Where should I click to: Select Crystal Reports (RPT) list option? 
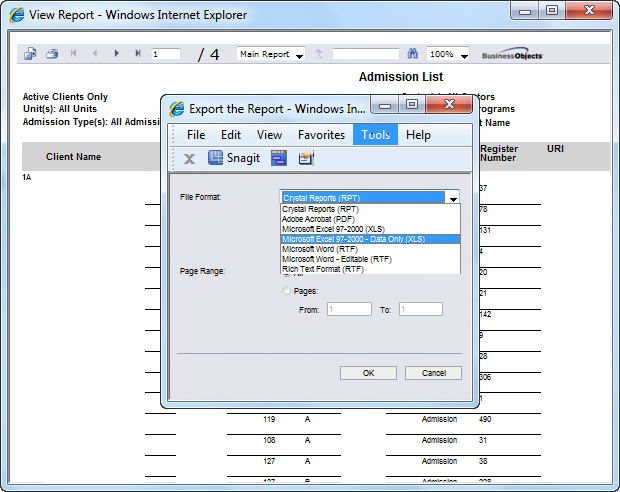(x=370, y=209)
